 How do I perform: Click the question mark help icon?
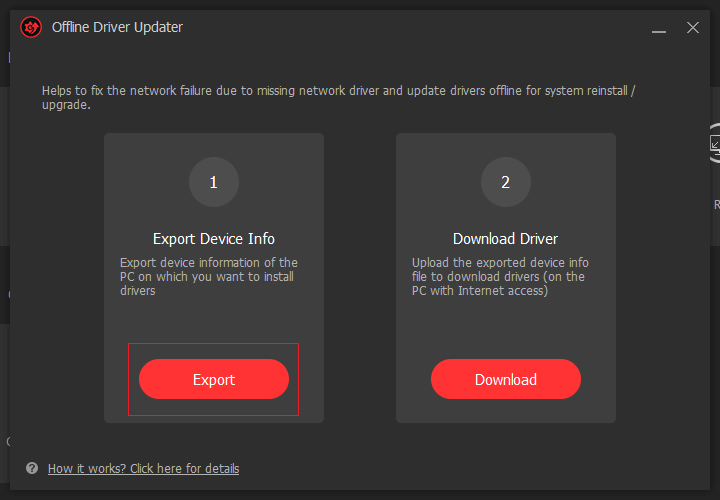tap(32, 468)
